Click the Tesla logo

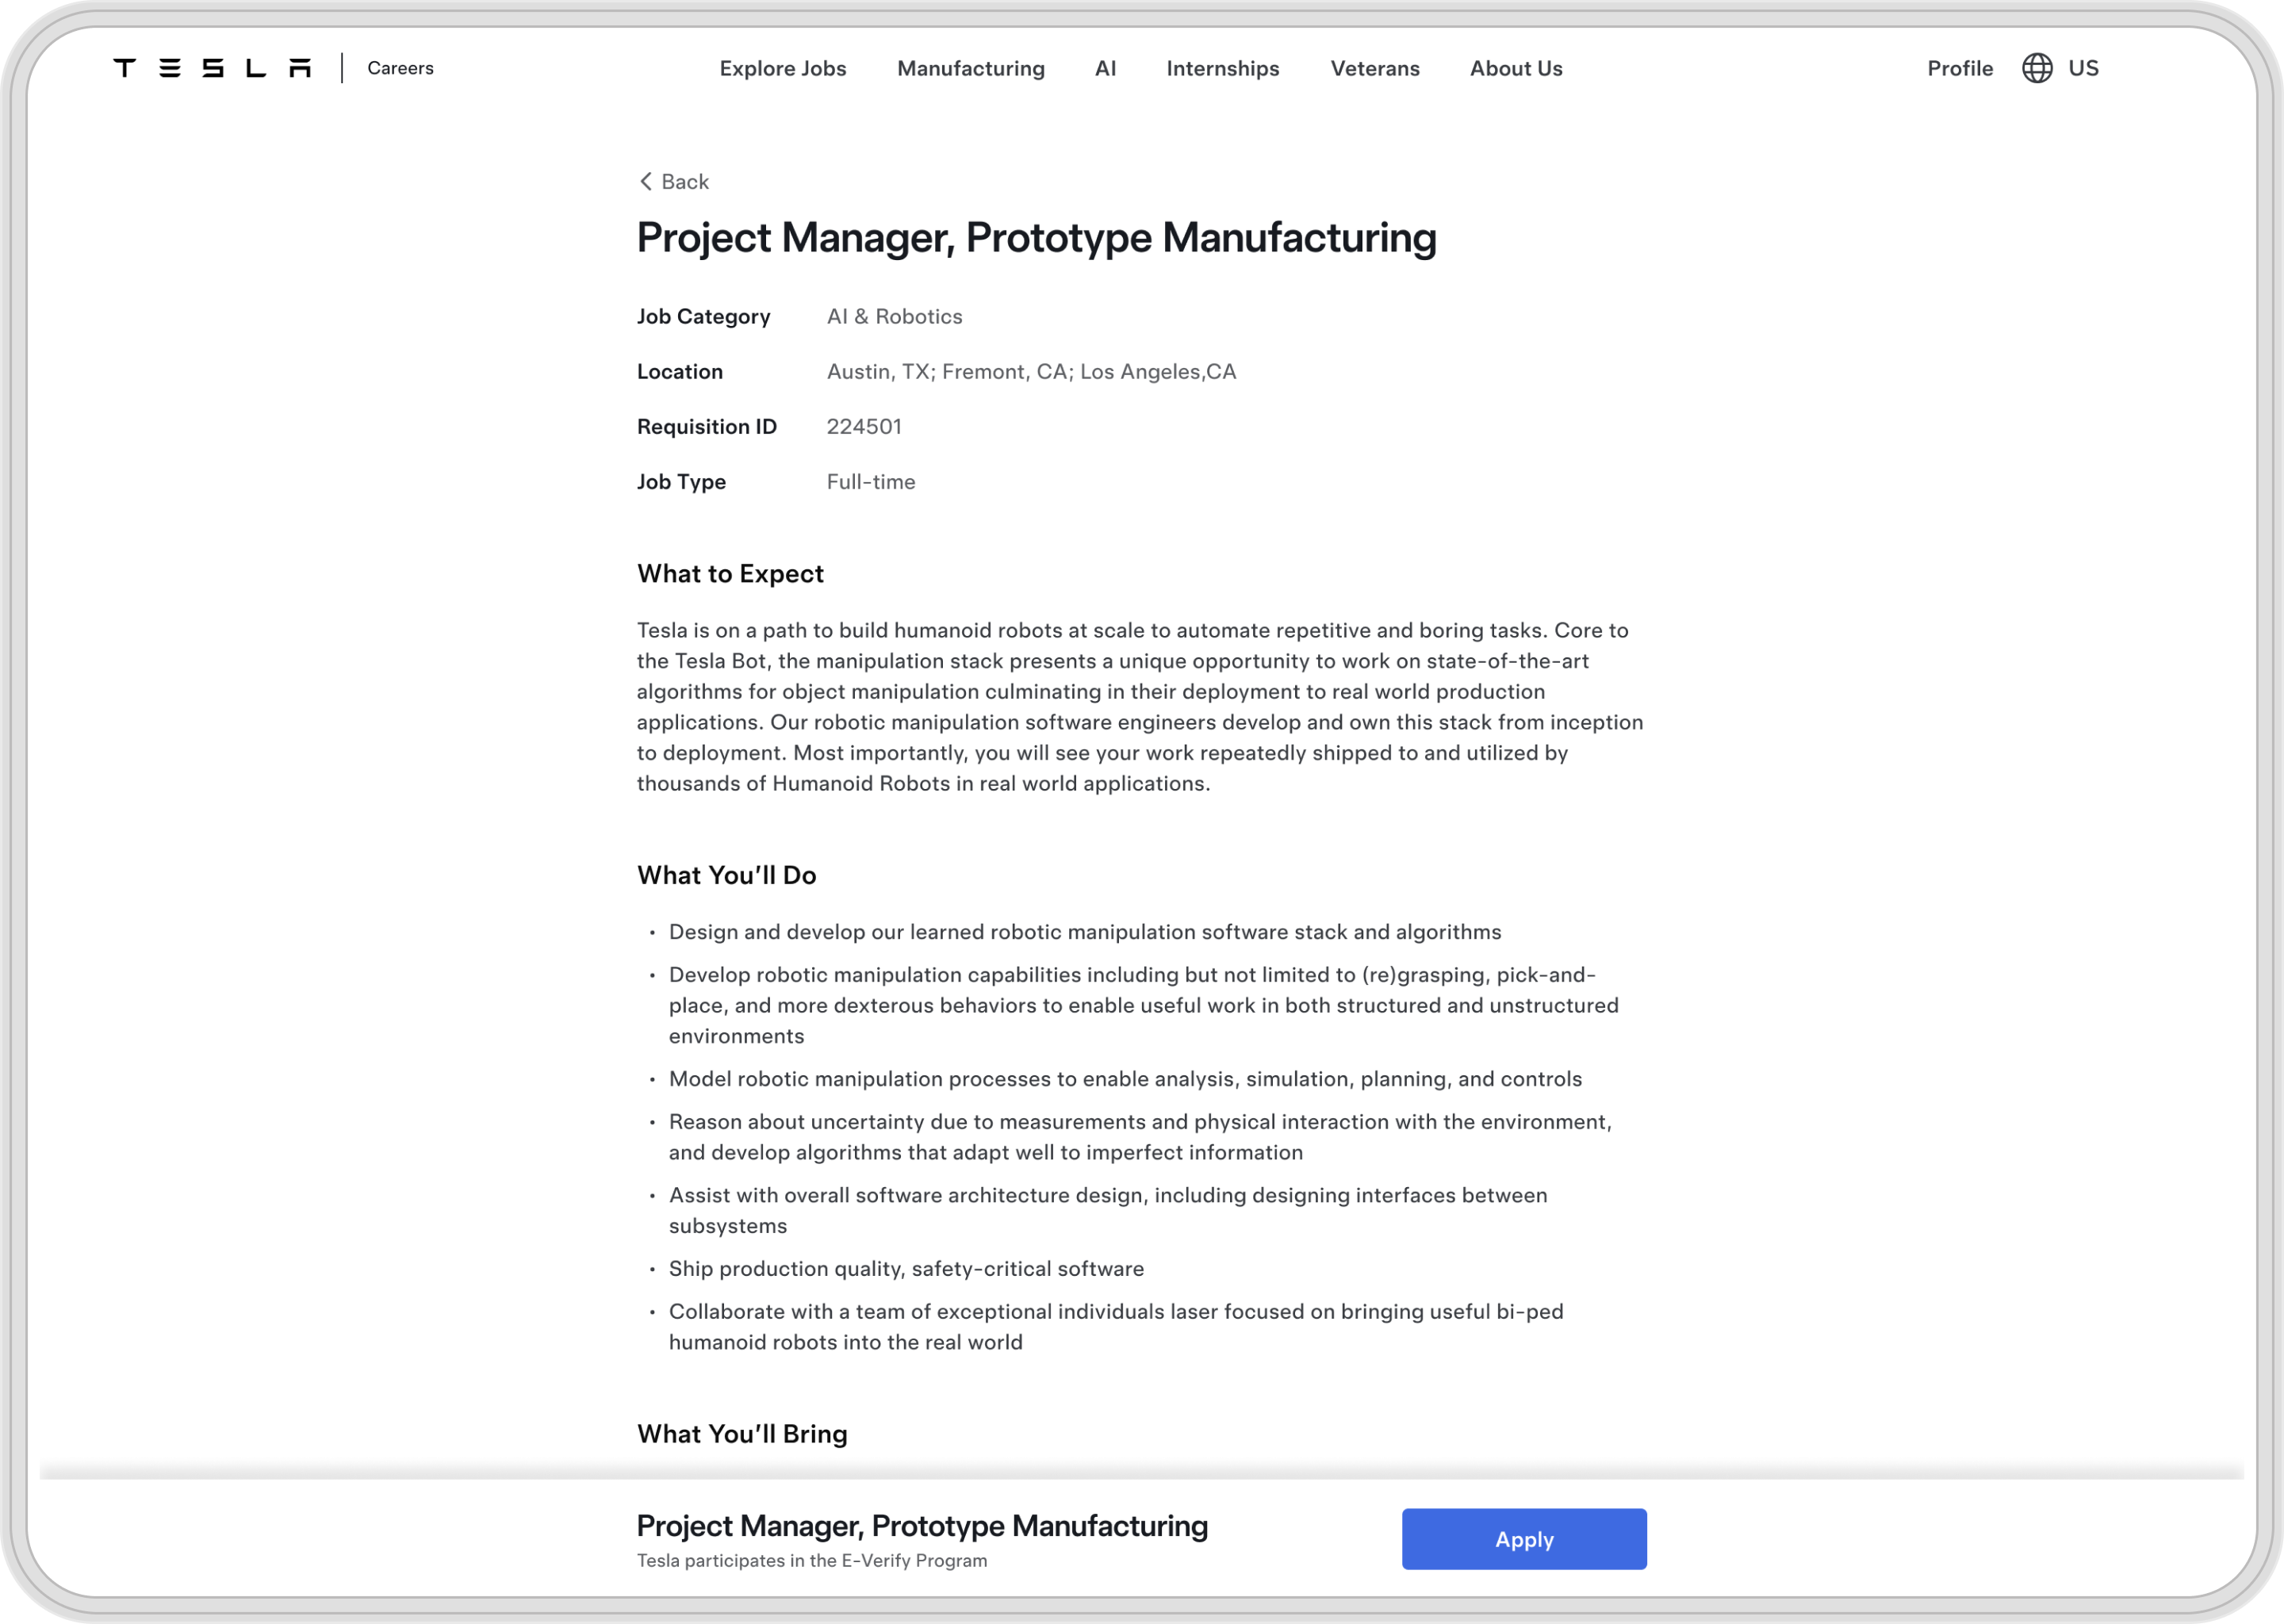click(212, 68)
